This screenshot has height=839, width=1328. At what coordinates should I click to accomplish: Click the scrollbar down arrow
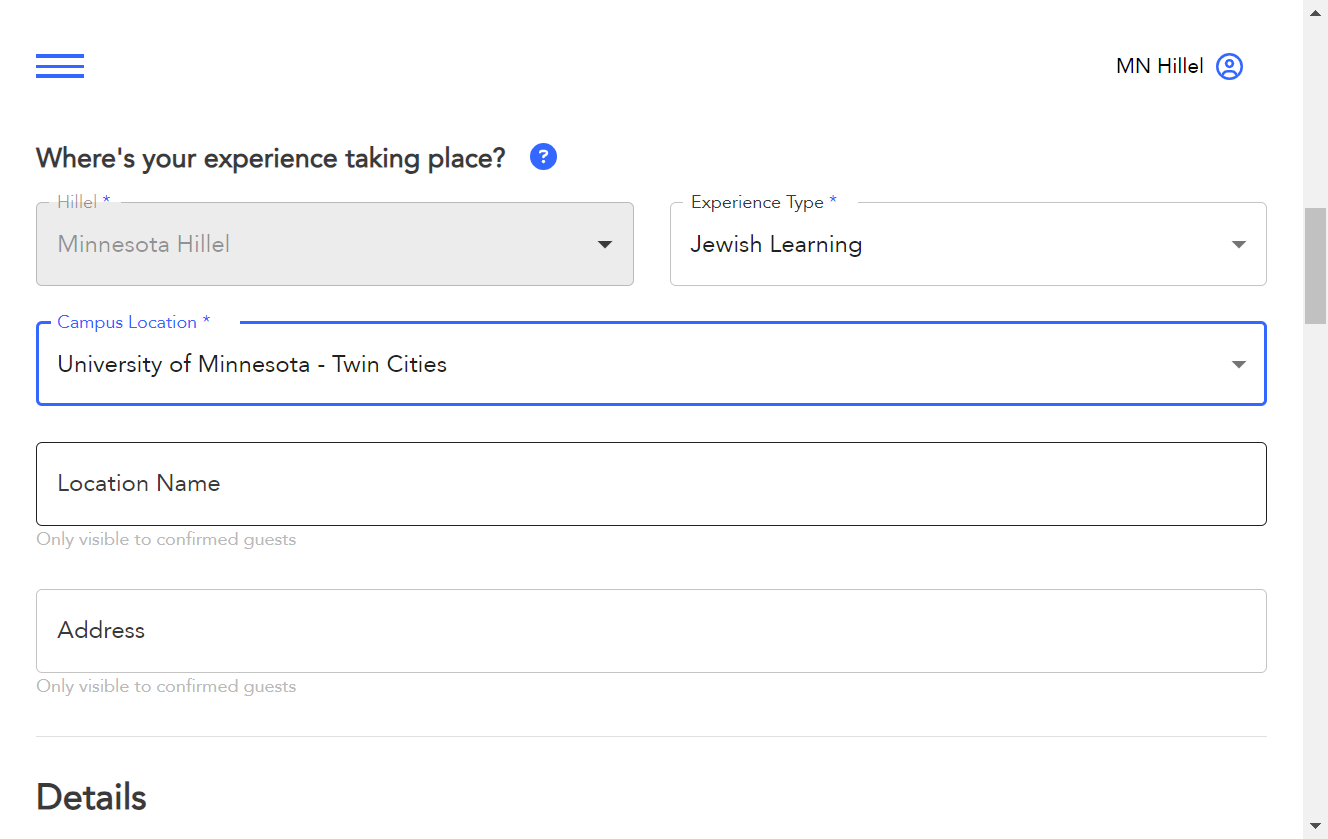coord(1315,826)
